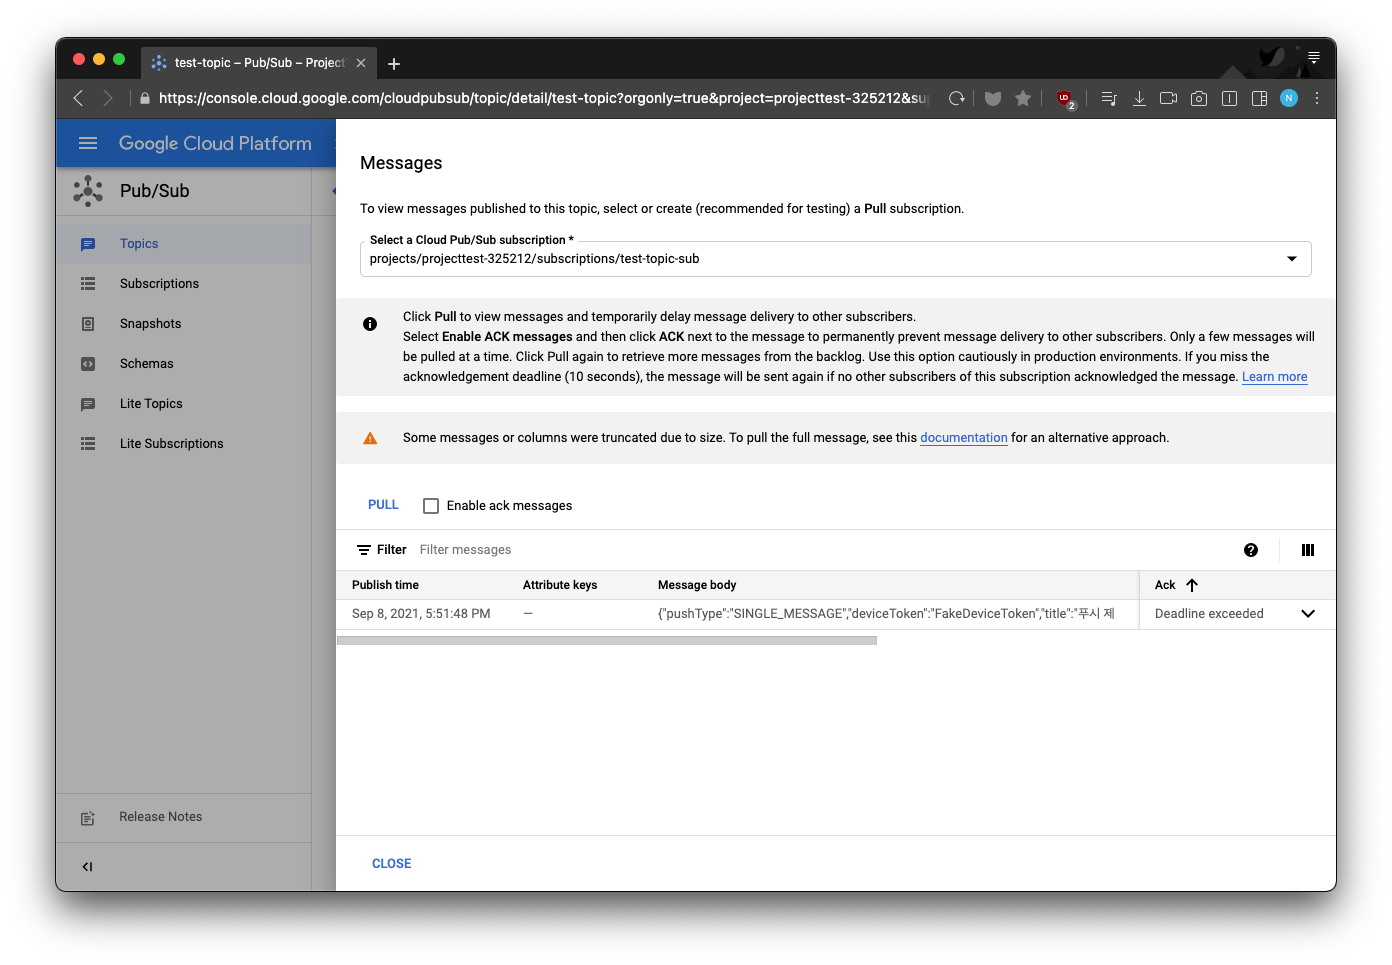Click the Schemas code icon
Screen dimensions: 1392x965
[x=88, y=364]
